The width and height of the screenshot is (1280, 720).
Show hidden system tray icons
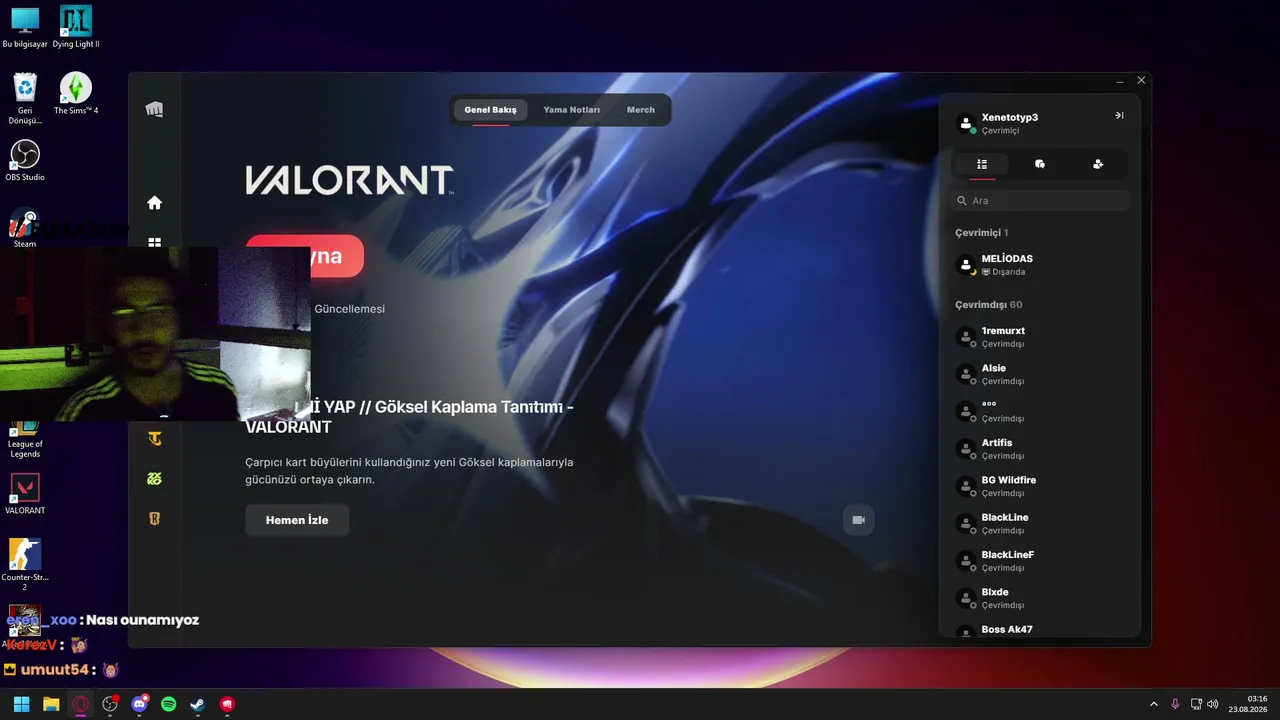[1153, 704]
